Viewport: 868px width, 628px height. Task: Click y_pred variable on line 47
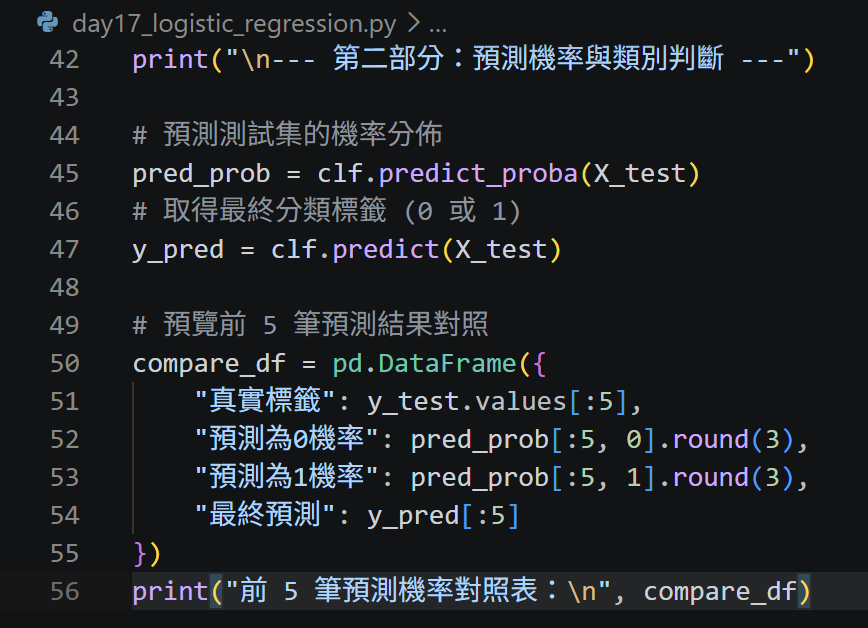coord(178,250)
